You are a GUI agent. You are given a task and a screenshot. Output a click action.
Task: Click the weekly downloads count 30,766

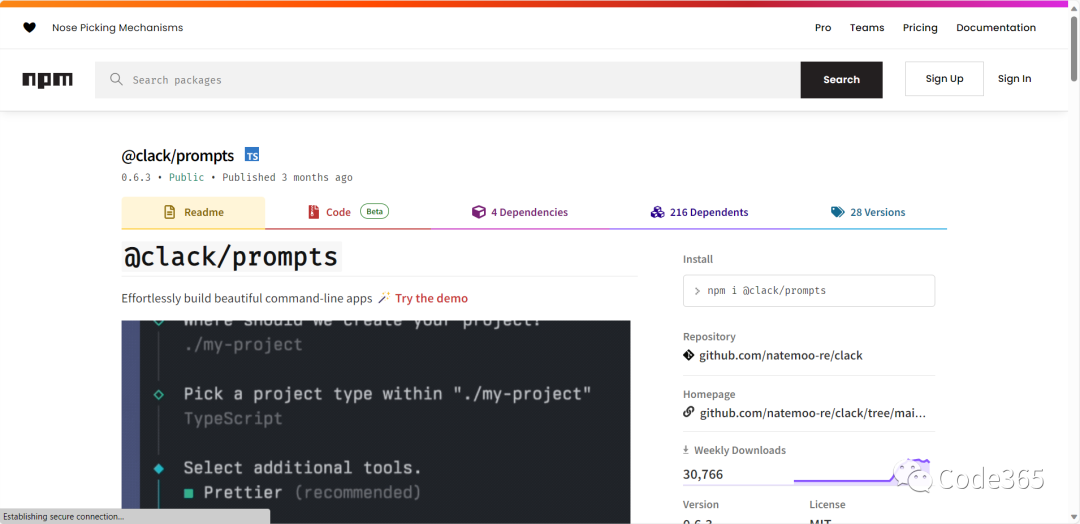click(703, 474)
